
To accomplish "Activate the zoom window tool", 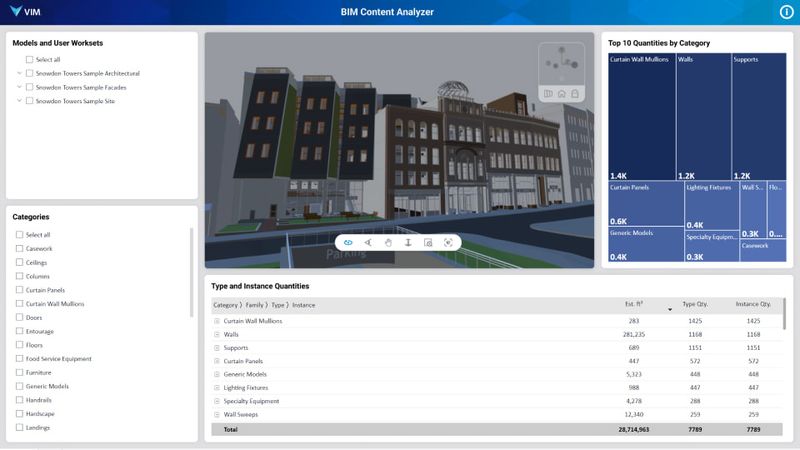I will coord(428,243).
